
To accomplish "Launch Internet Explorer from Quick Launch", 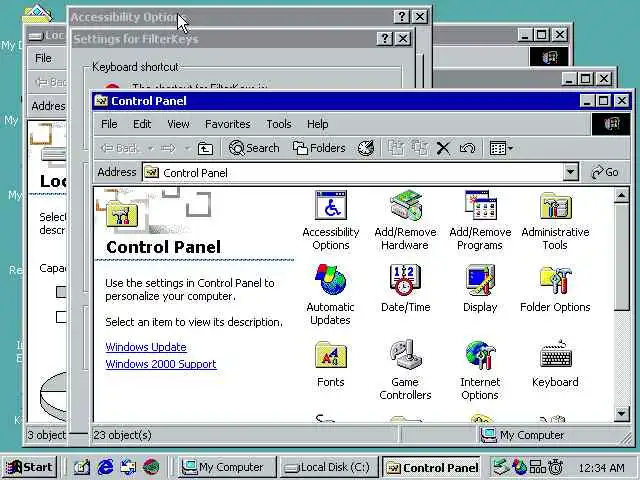I will pyautogui.click(x=105, y=467).
